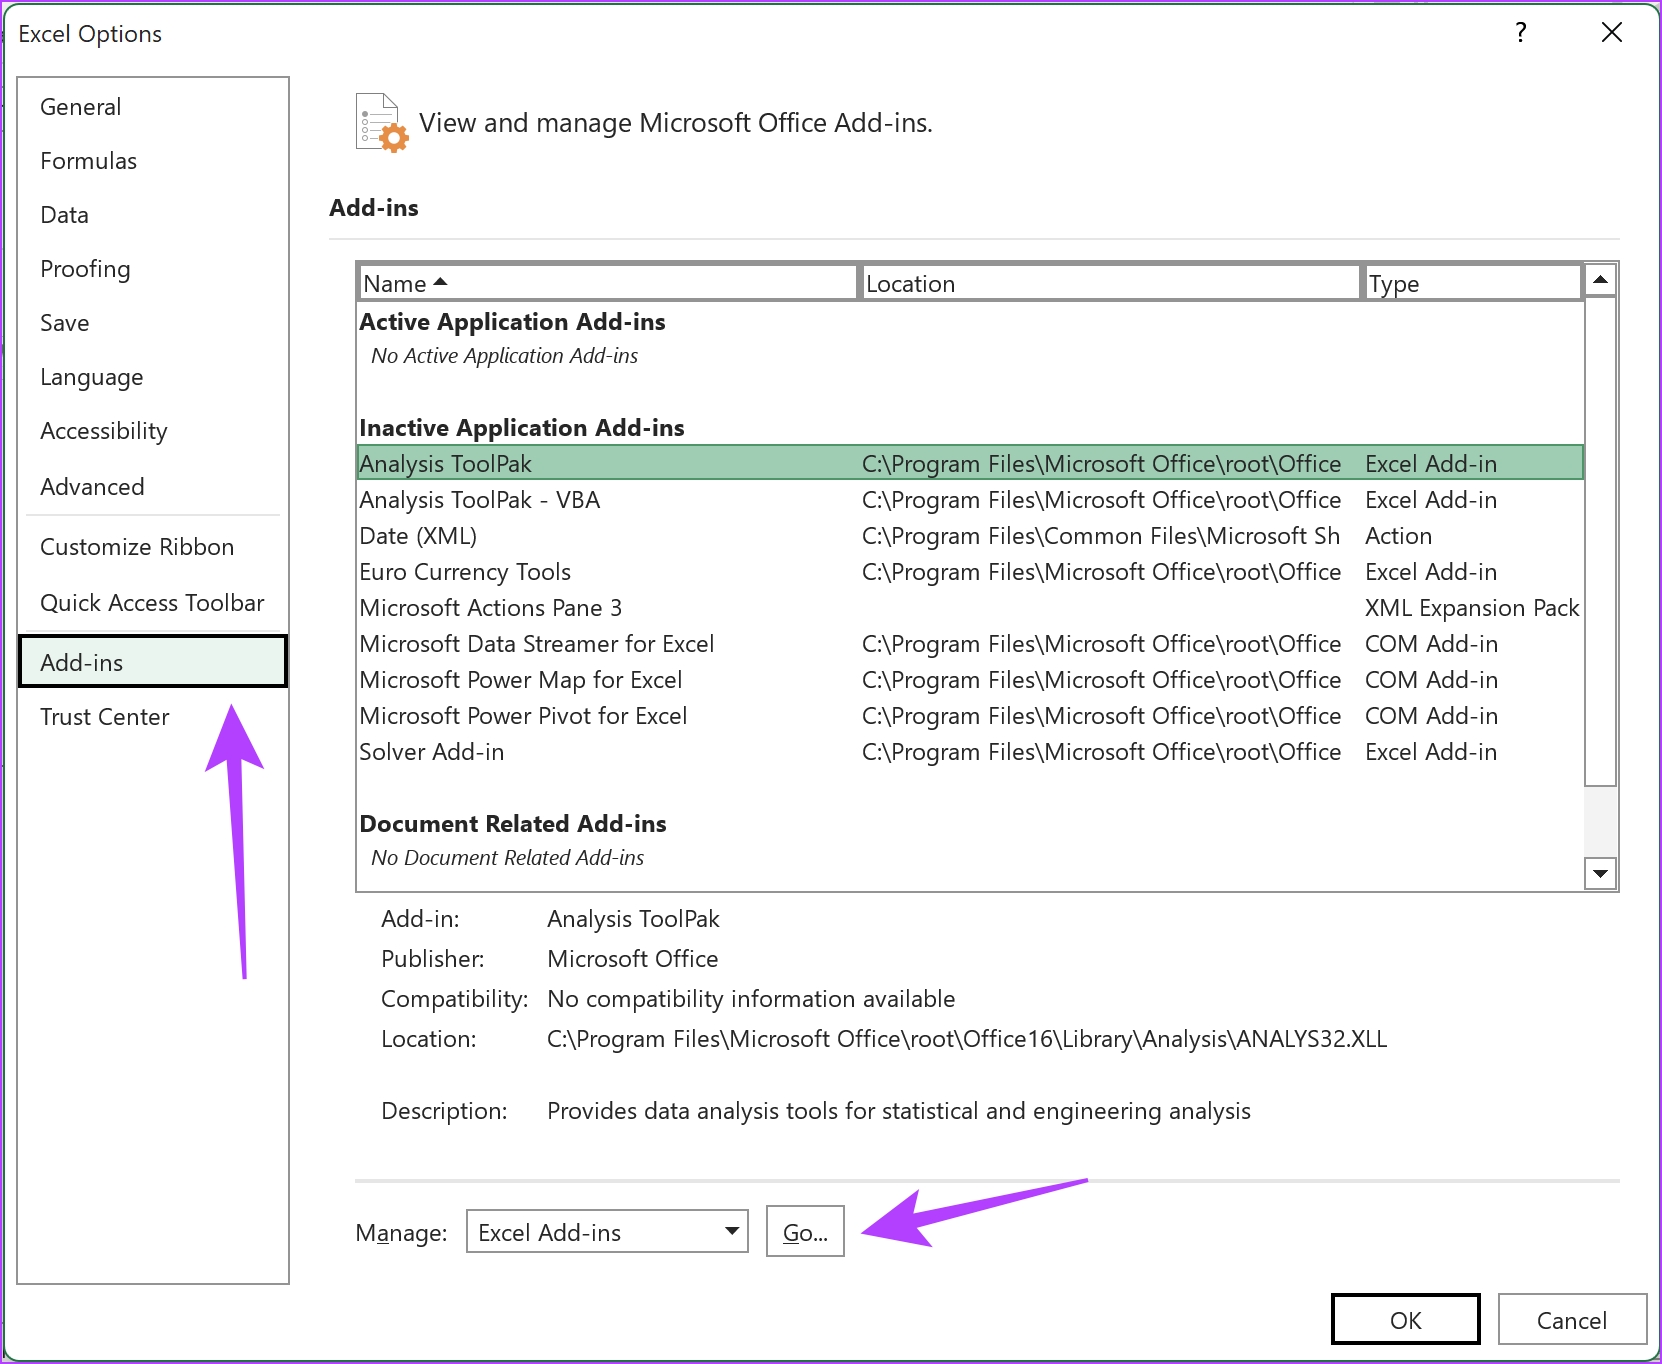
Task: Confirm with the OK button
Action: tap(1405, 1320)
